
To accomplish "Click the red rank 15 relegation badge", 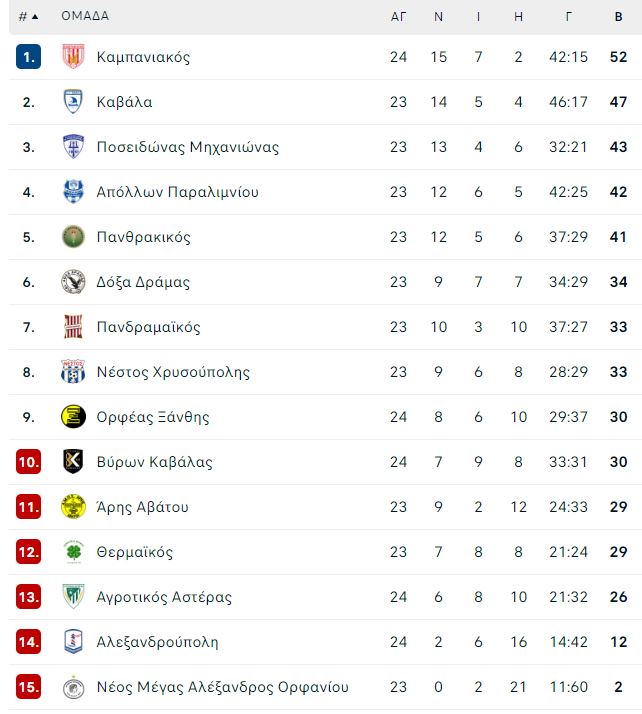I will point(28,687).
